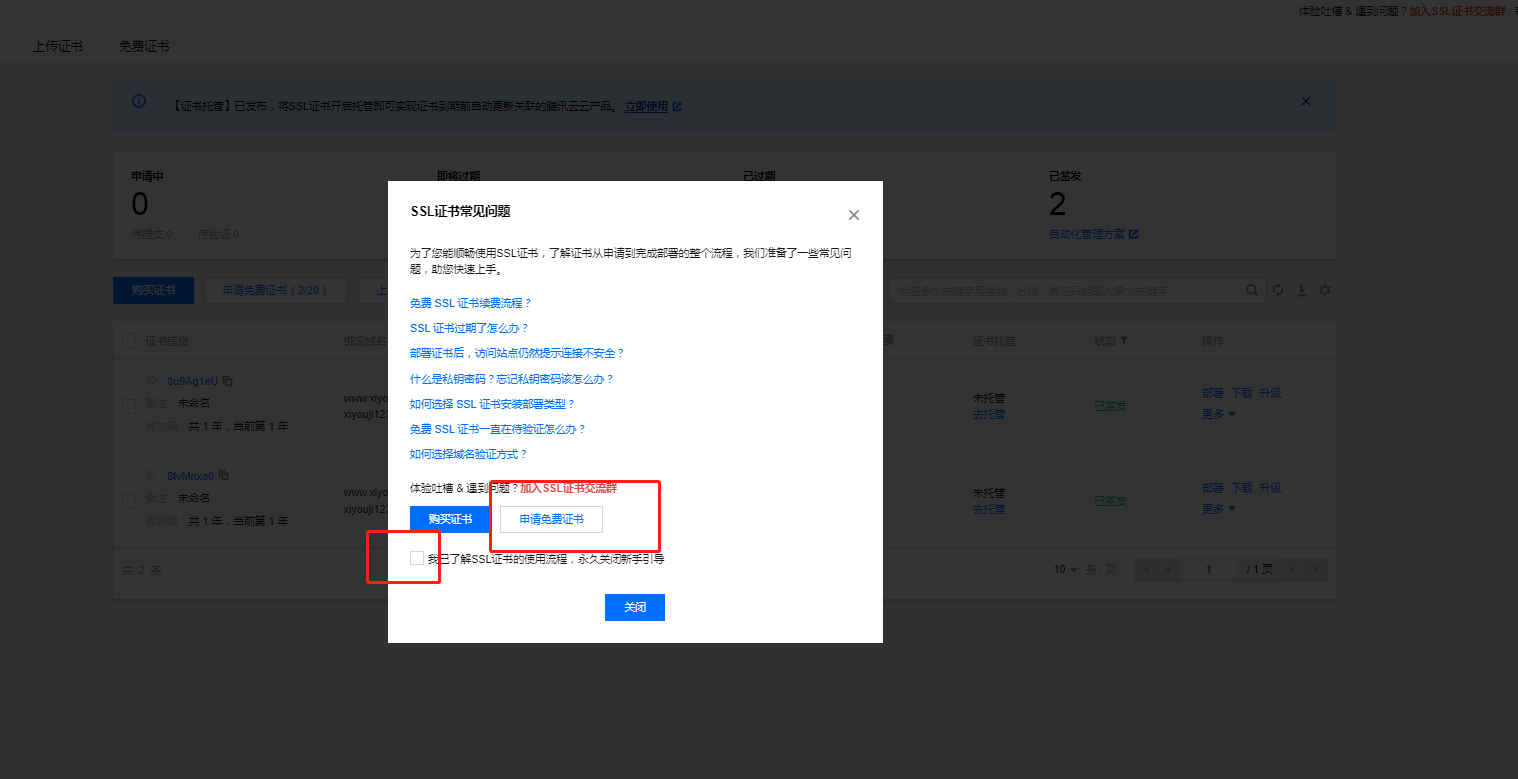The height and width of the screenshot is (779, 1518).
Task: Switch to the 上传证书 tab
Action: [x=58, y=46]
